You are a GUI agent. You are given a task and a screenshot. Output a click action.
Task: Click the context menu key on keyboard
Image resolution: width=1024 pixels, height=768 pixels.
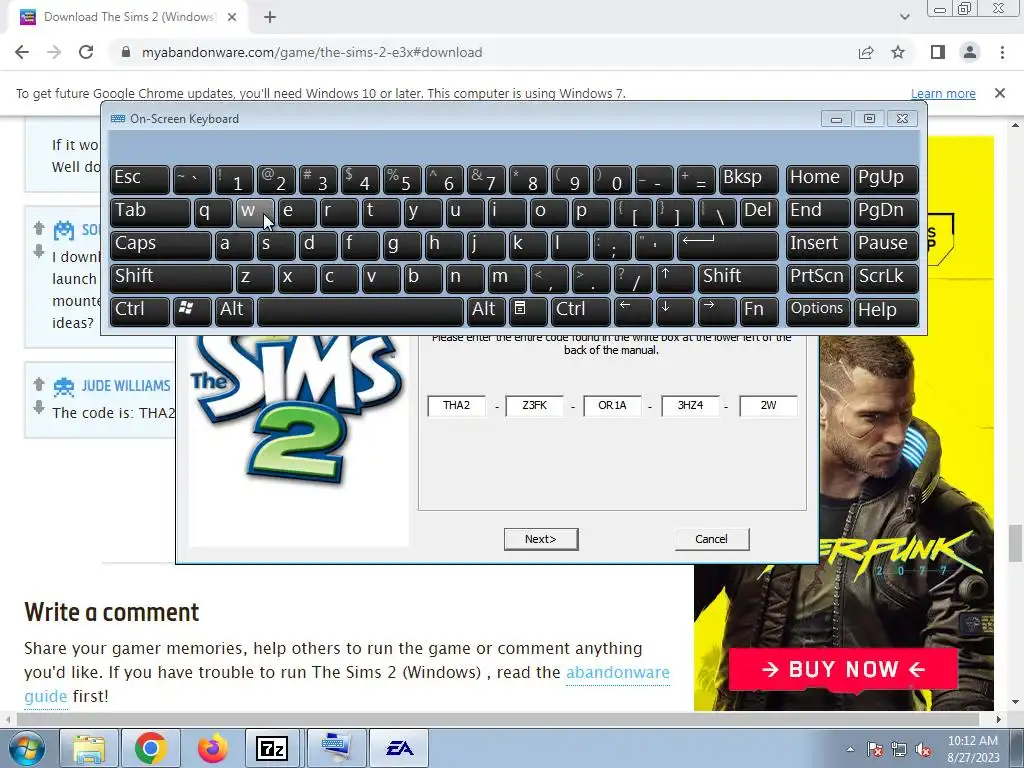528,311
